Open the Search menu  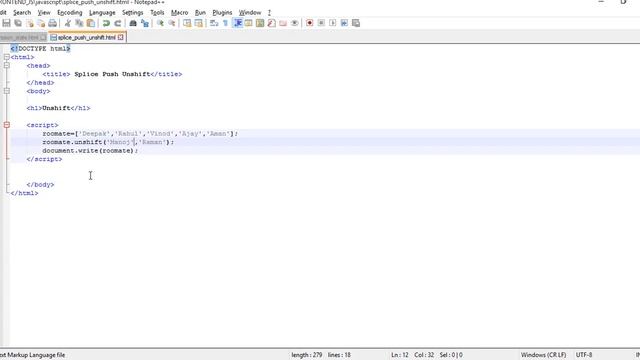coord(22,13)
